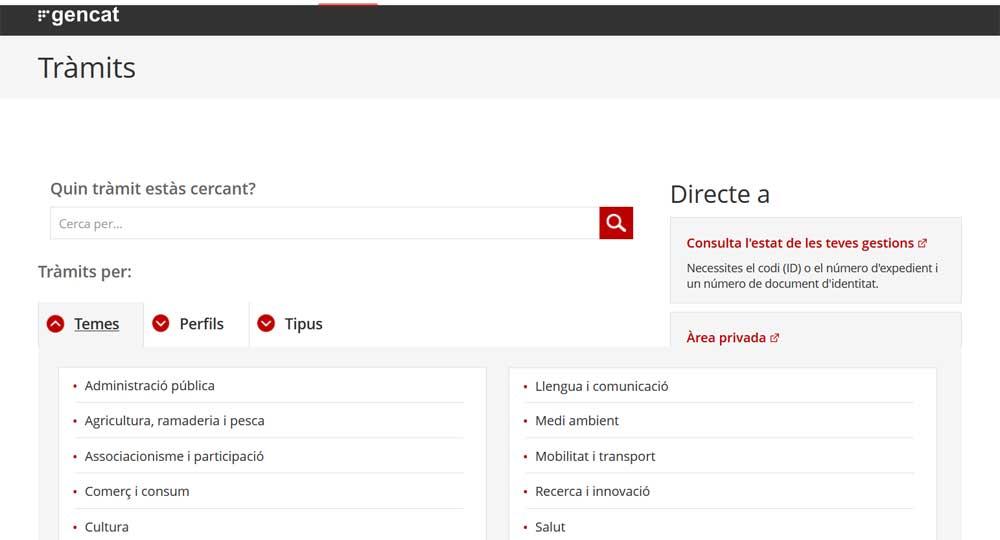Click the 'Directe a' heading
Image resolution: width=1000 pixels, height=540 pixels.
coord(720,194)
